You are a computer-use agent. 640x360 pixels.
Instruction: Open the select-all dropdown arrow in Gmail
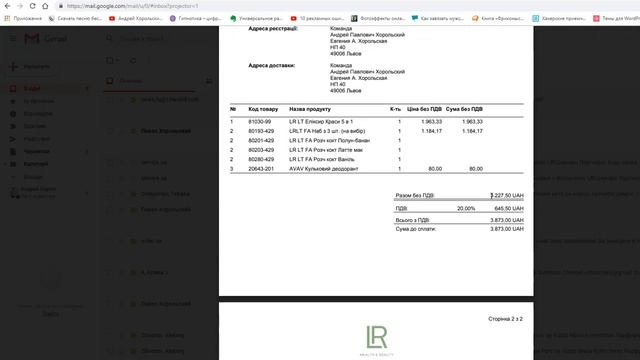pyautogui.click(x=118, y=60)
